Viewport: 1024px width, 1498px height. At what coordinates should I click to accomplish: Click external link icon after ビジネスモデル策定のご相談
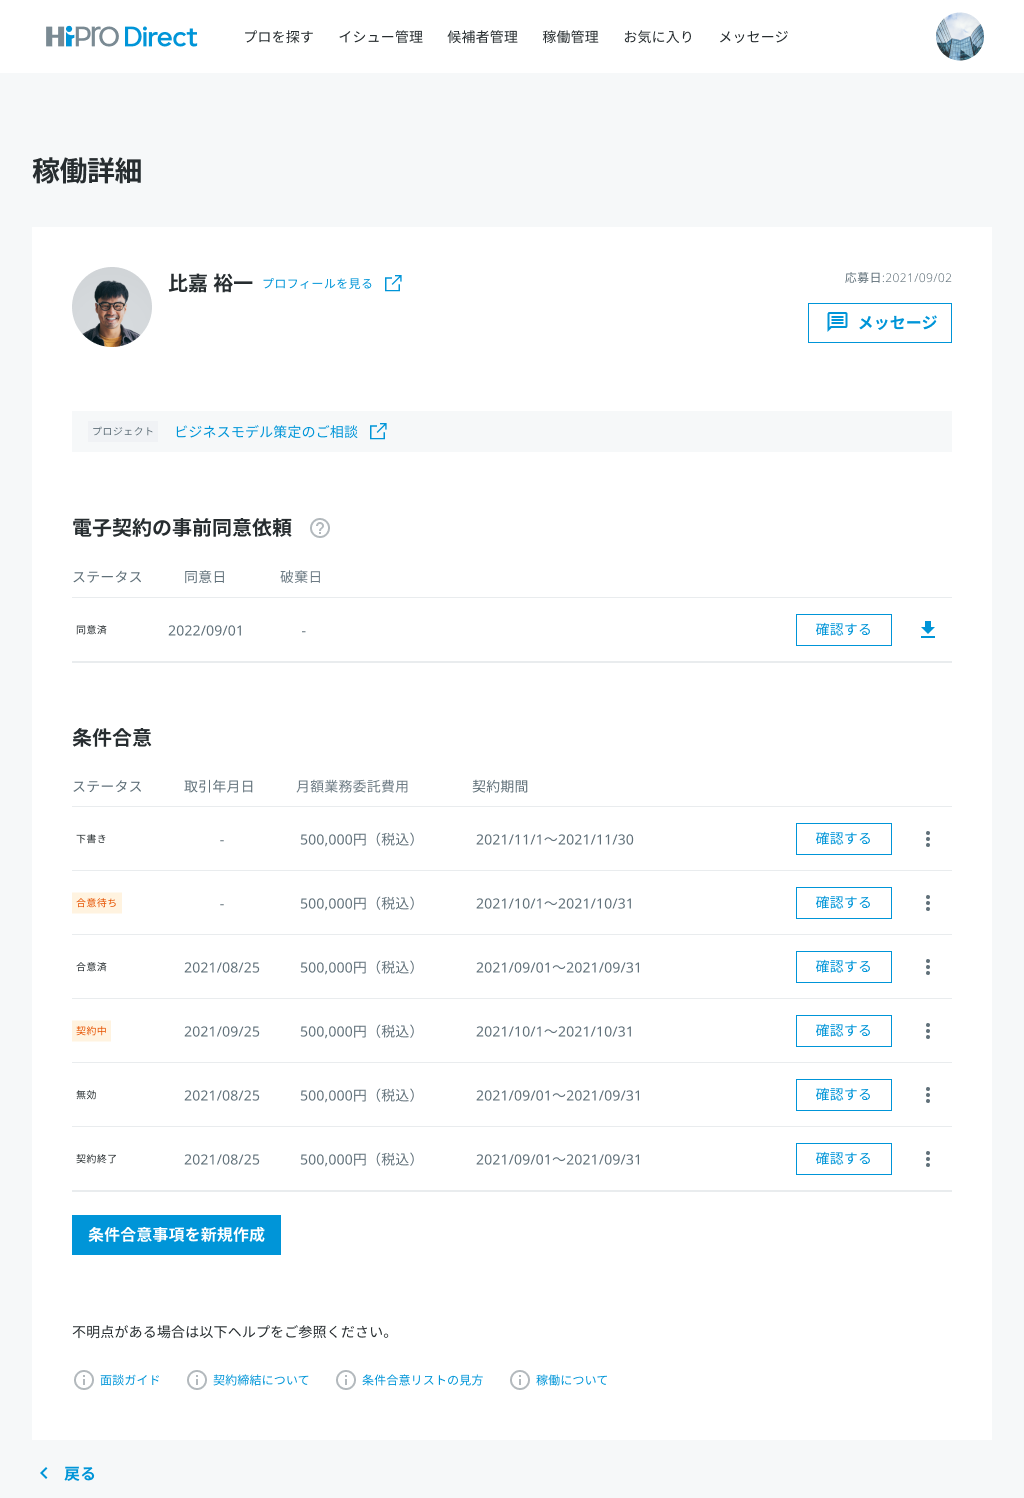pyautogui.click(x=378, y=432)
